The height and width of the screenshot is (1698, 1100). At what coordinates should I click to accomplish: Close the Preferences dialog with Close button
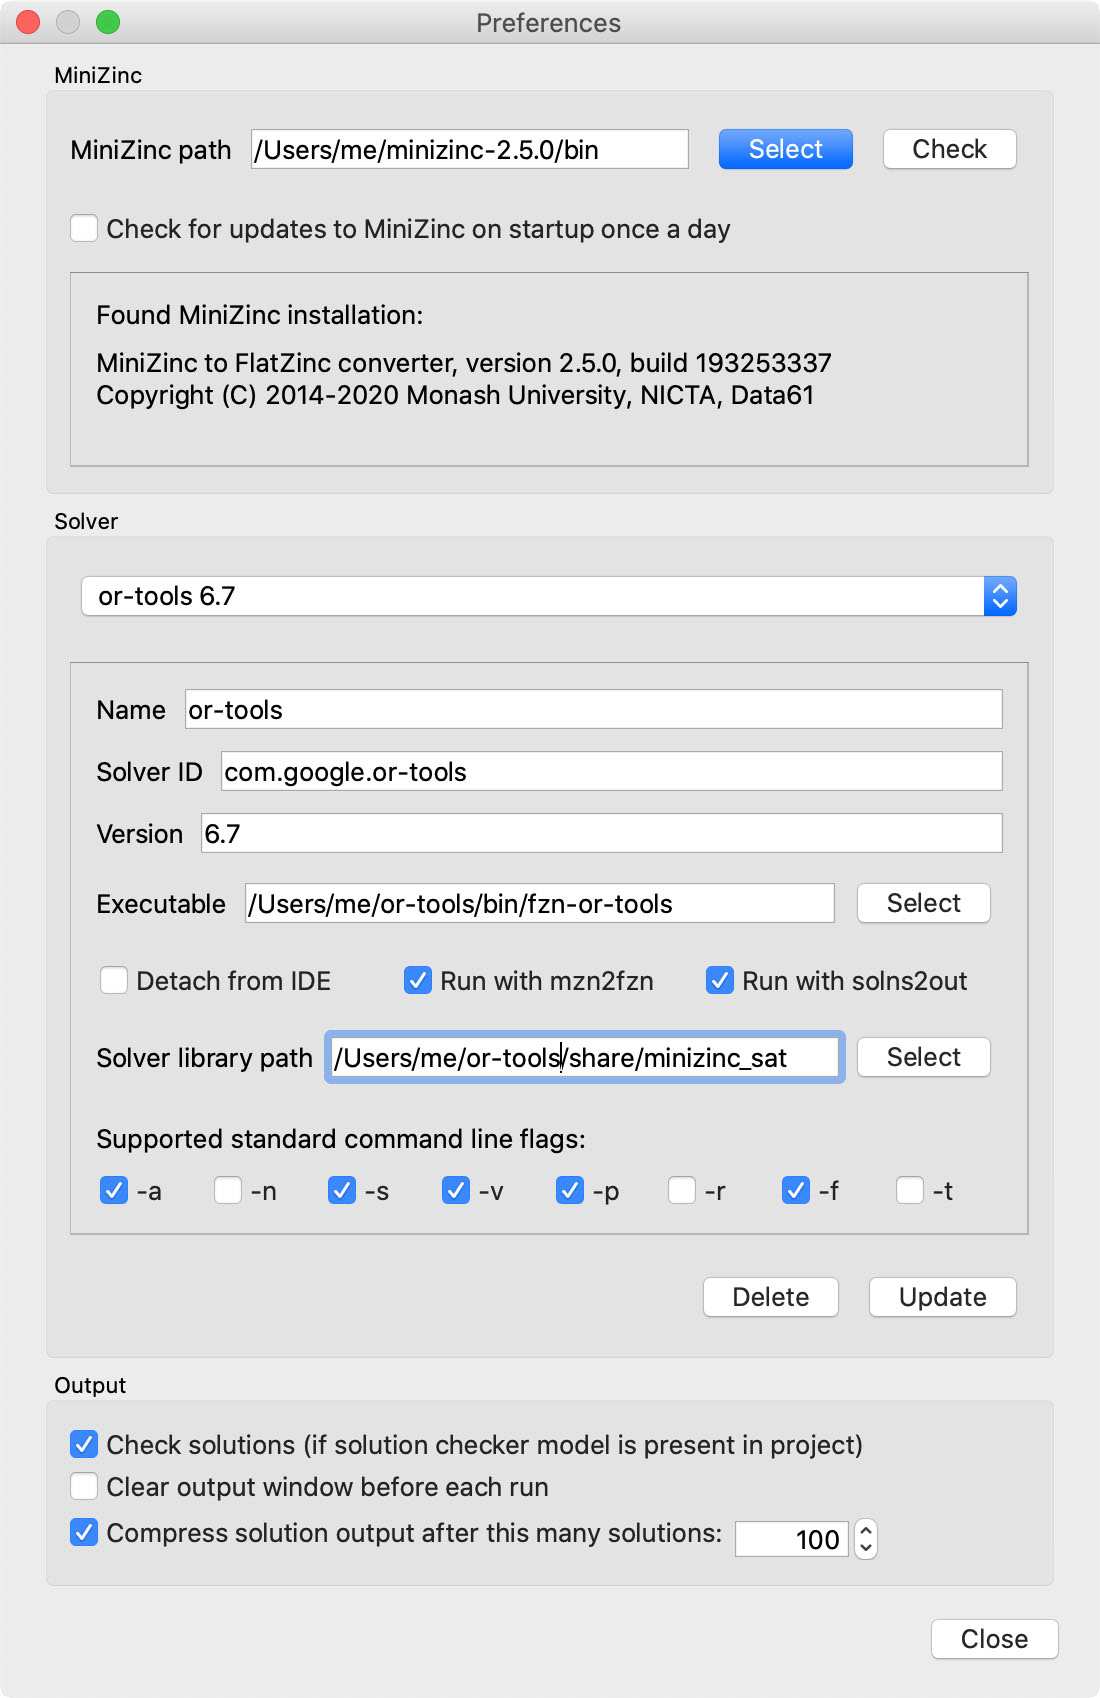coord(995,1639)
